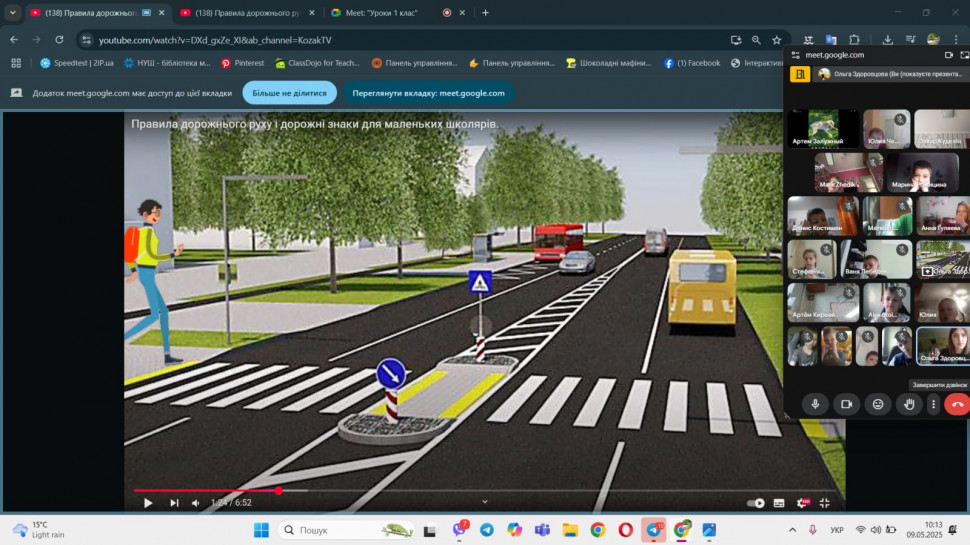Click 'Переглянути вкладку: meet.google.com' button
The height and width of the screenshot is (545, 970).
click(x=428, y=93)
